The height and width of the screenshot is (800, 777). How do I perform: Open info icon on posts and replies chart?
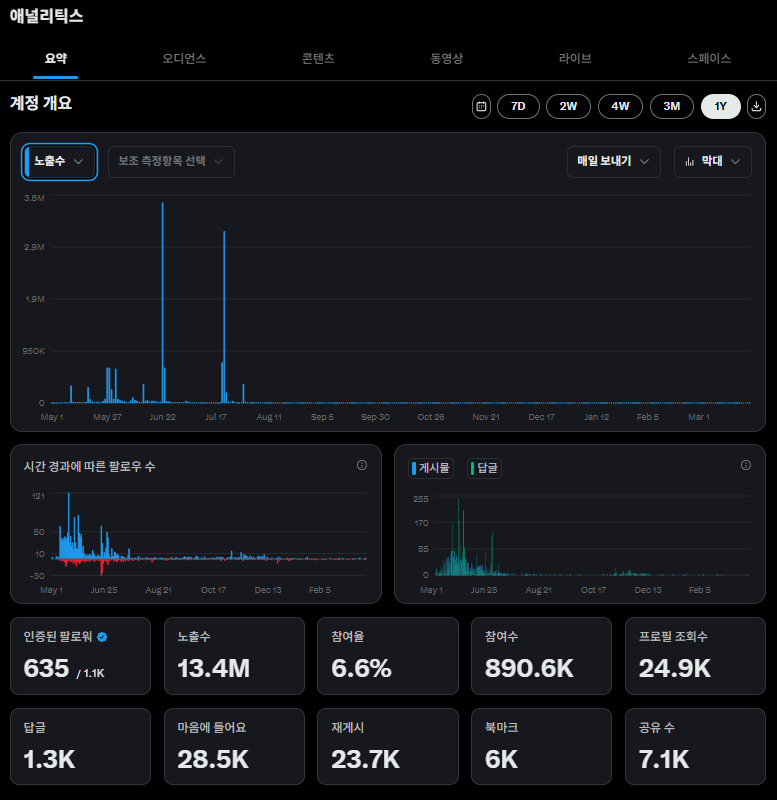[x=745, y=465]
